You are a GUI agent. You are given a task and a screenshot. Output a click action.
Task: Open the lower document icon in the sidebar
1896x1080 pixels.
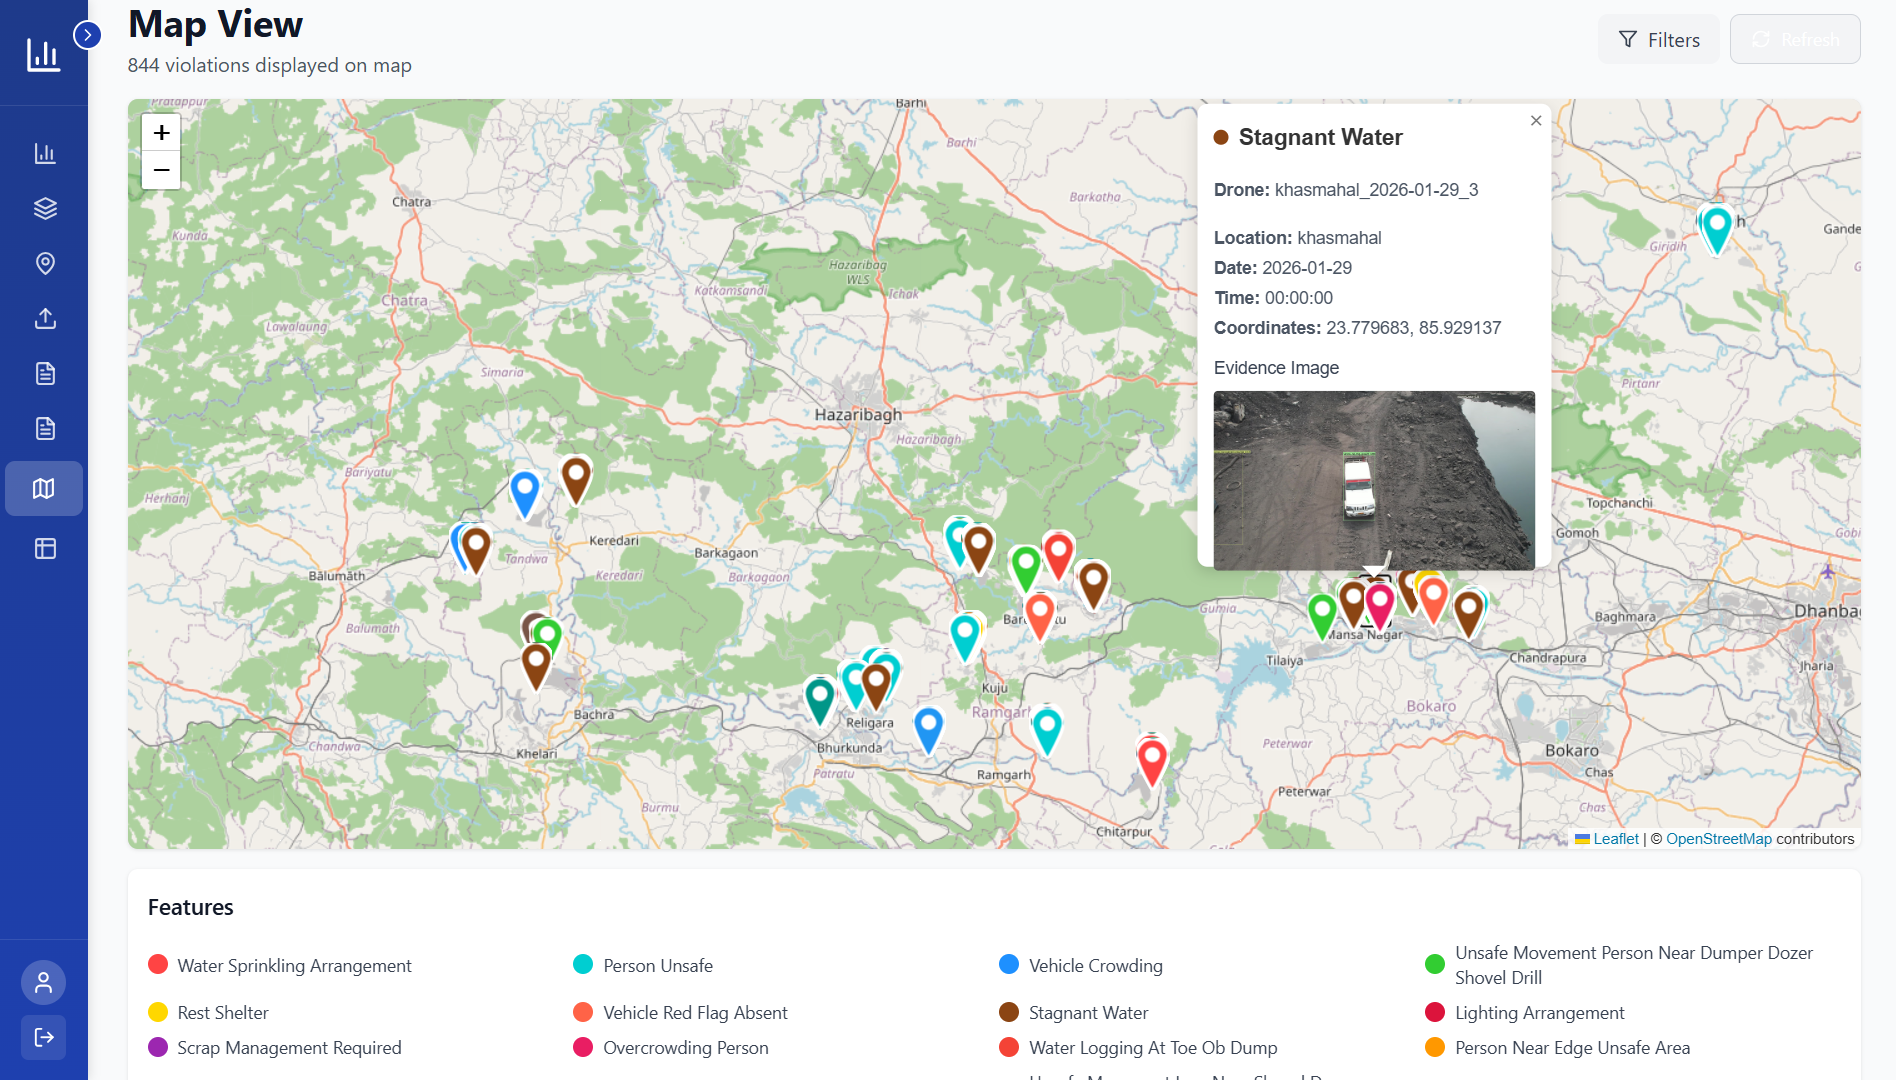click(45, 428)
